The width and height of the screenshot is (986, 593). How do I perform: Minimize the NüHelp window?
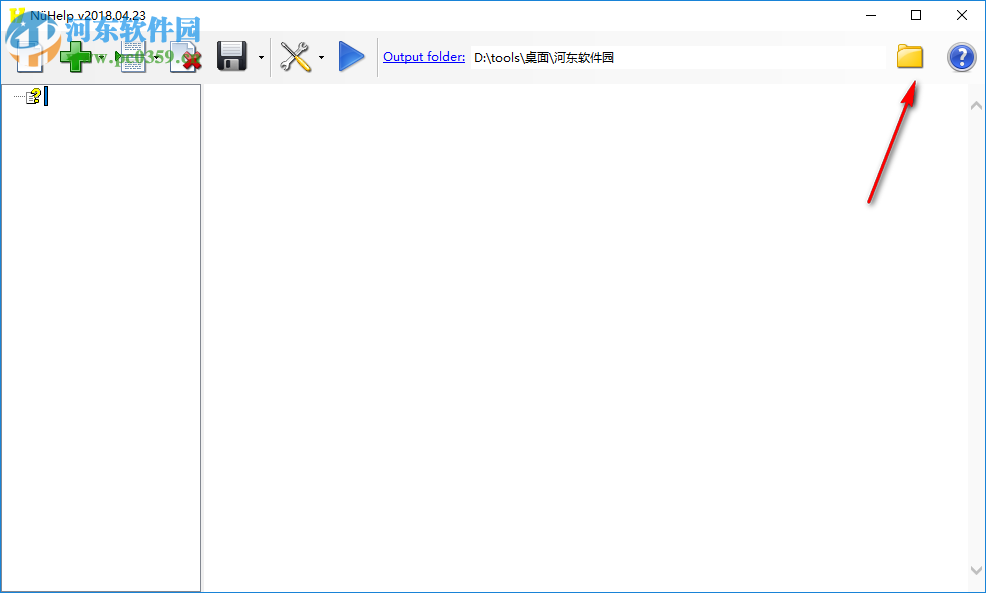pyautogui.click(x=871, y=15)
